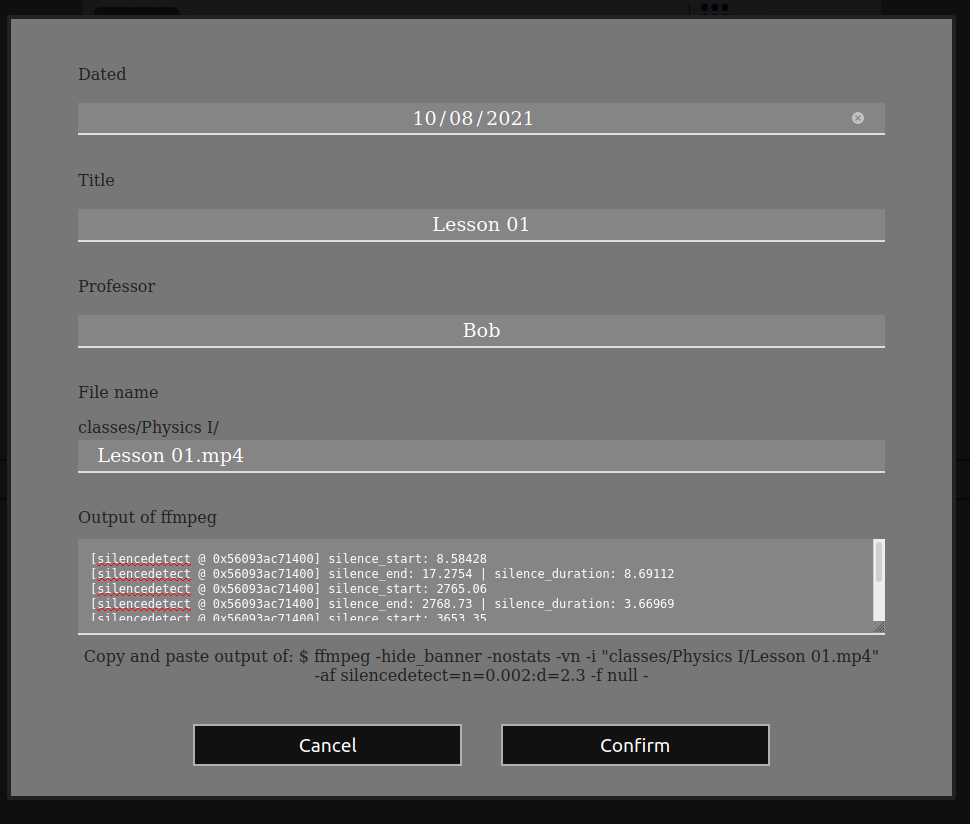Click the line with silence_duration: 8.69112
The height and width of the screenshot is (824, 970).
(382, 573)
